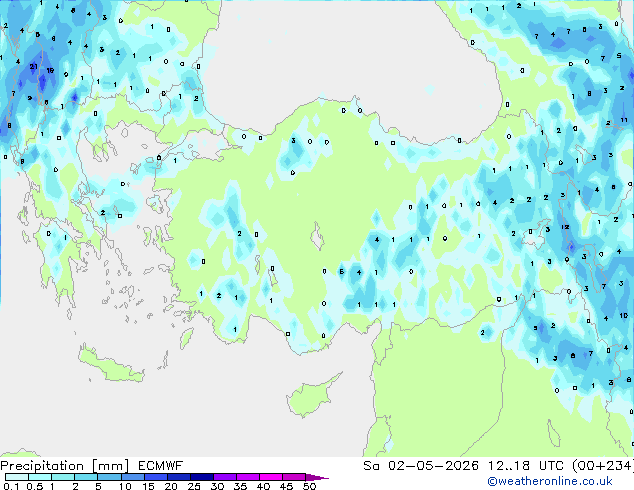Click the map value 18 beside 21

click(x=50, y=70)
